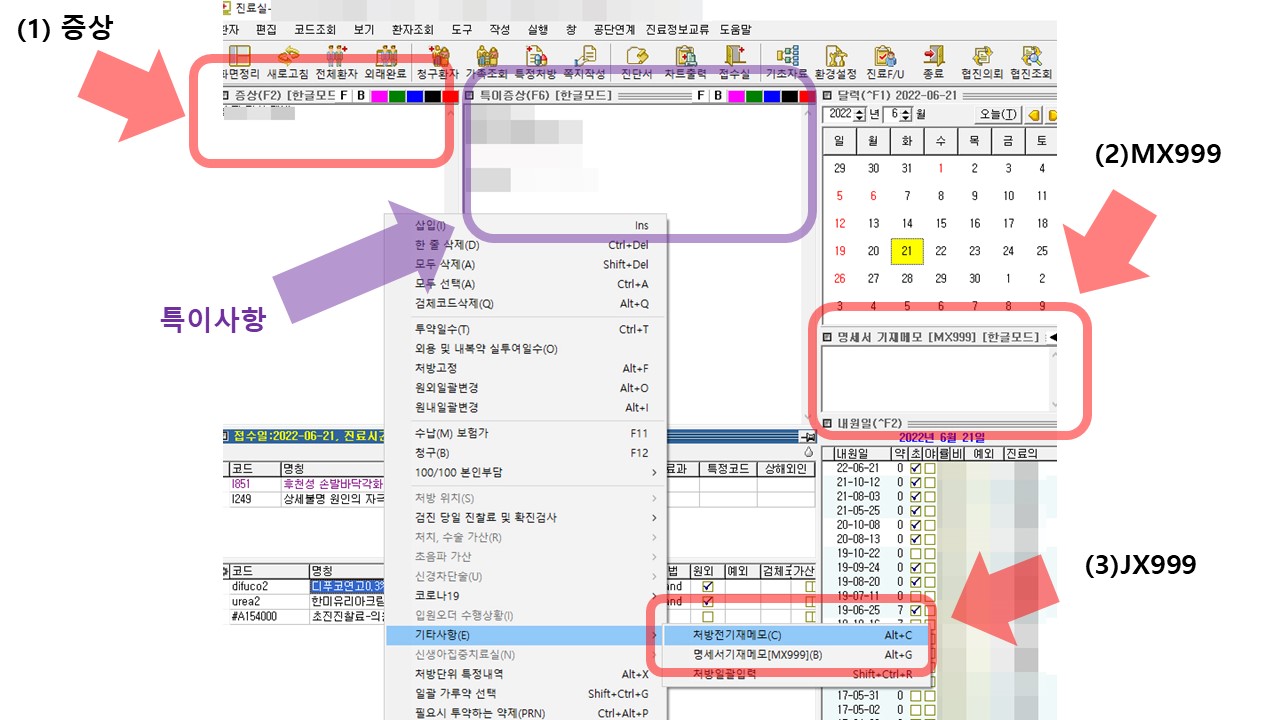Select 처방전기재메모(C) in the submenu
This screenshot has height=720, width=1280.
(x=737, y=635)
